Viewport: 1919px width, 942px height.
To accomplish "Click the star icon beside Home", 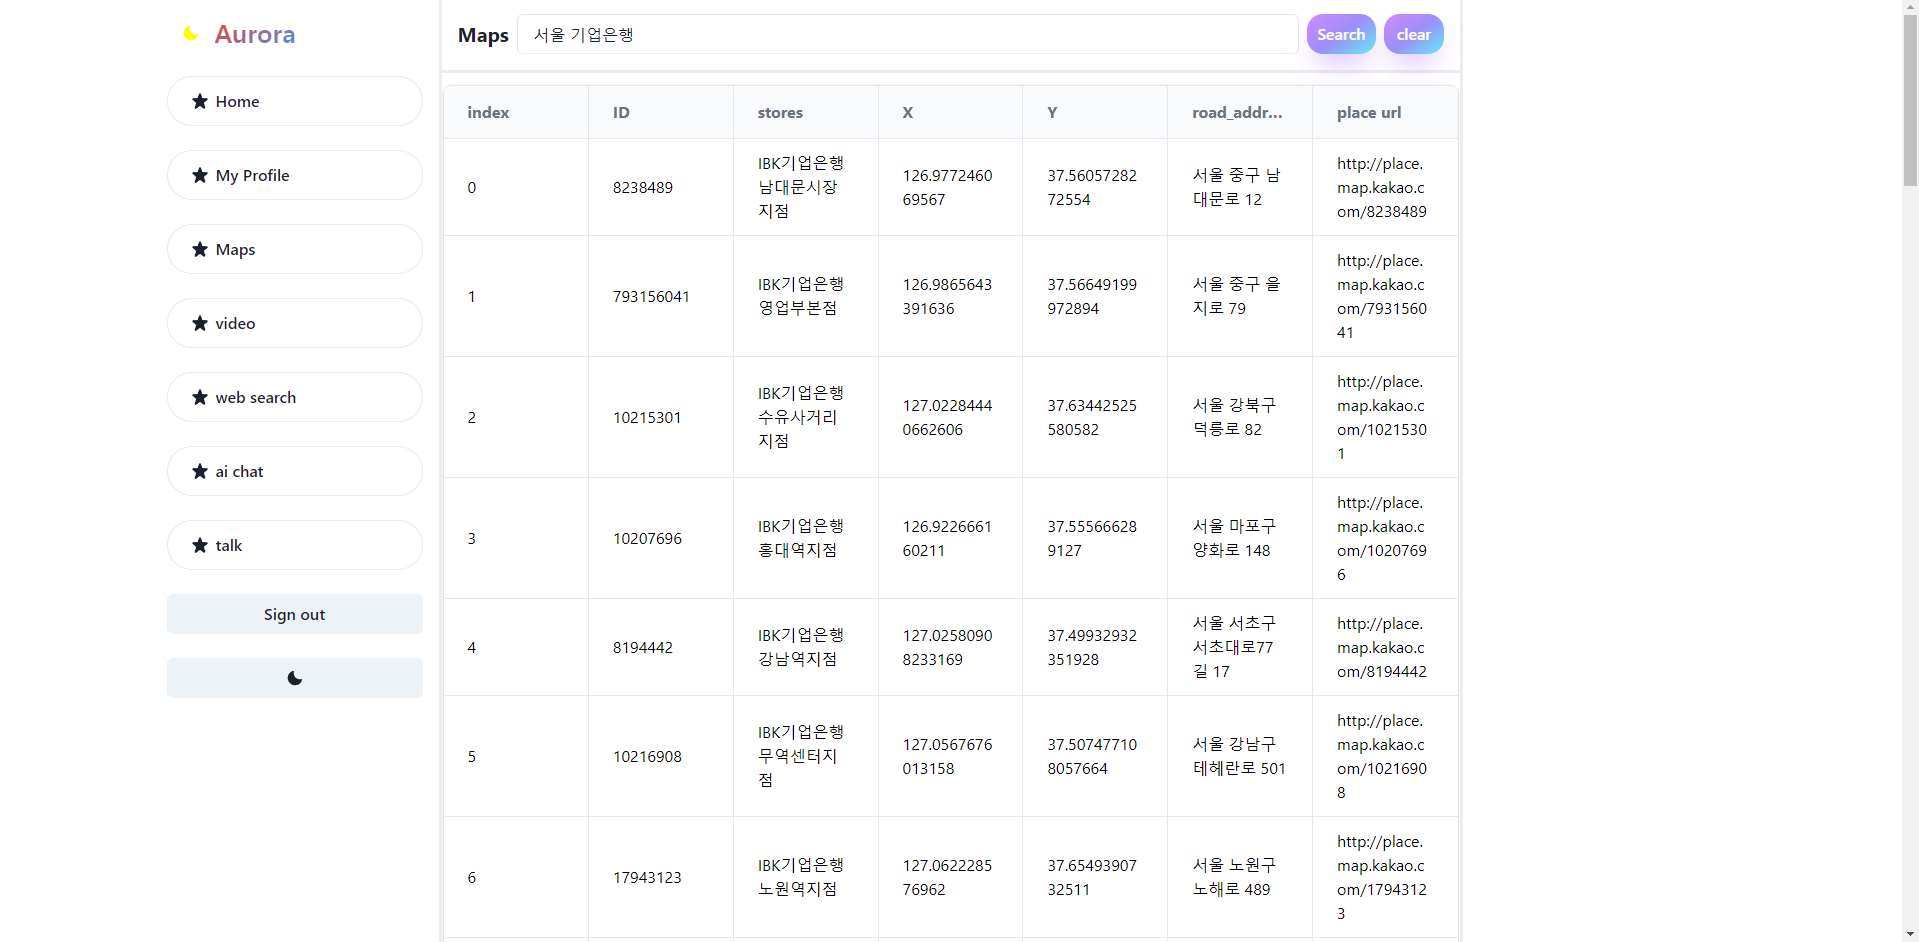I will [200, 101].
